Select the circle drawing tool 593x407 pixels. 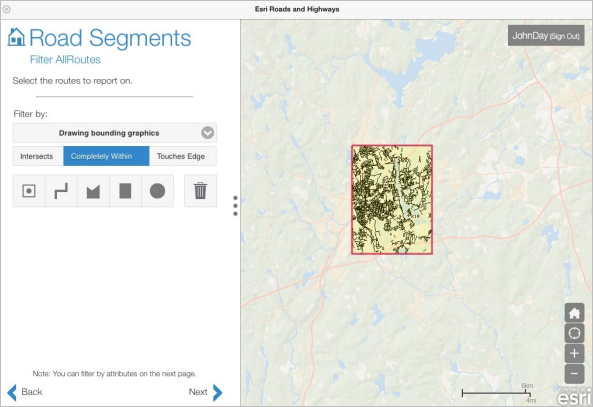pyautogui.click(x=157, y=191)
